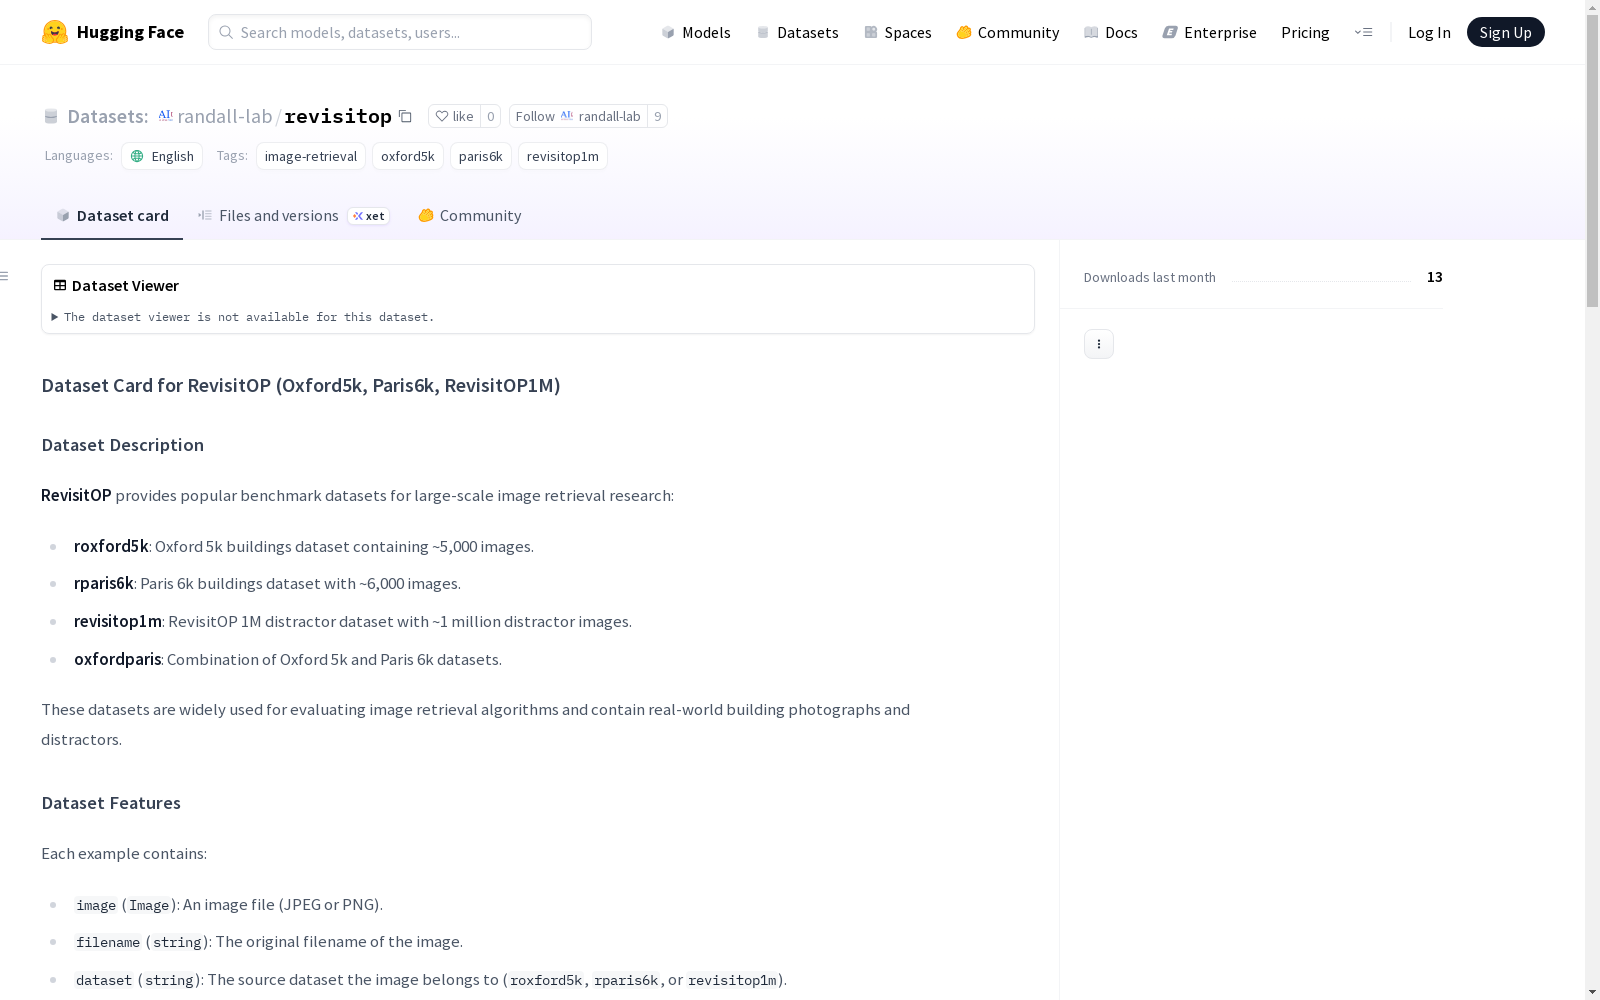Go to Pricing page
Viewport: 1600px width, 1000px height.
(x=1305, y=32)
